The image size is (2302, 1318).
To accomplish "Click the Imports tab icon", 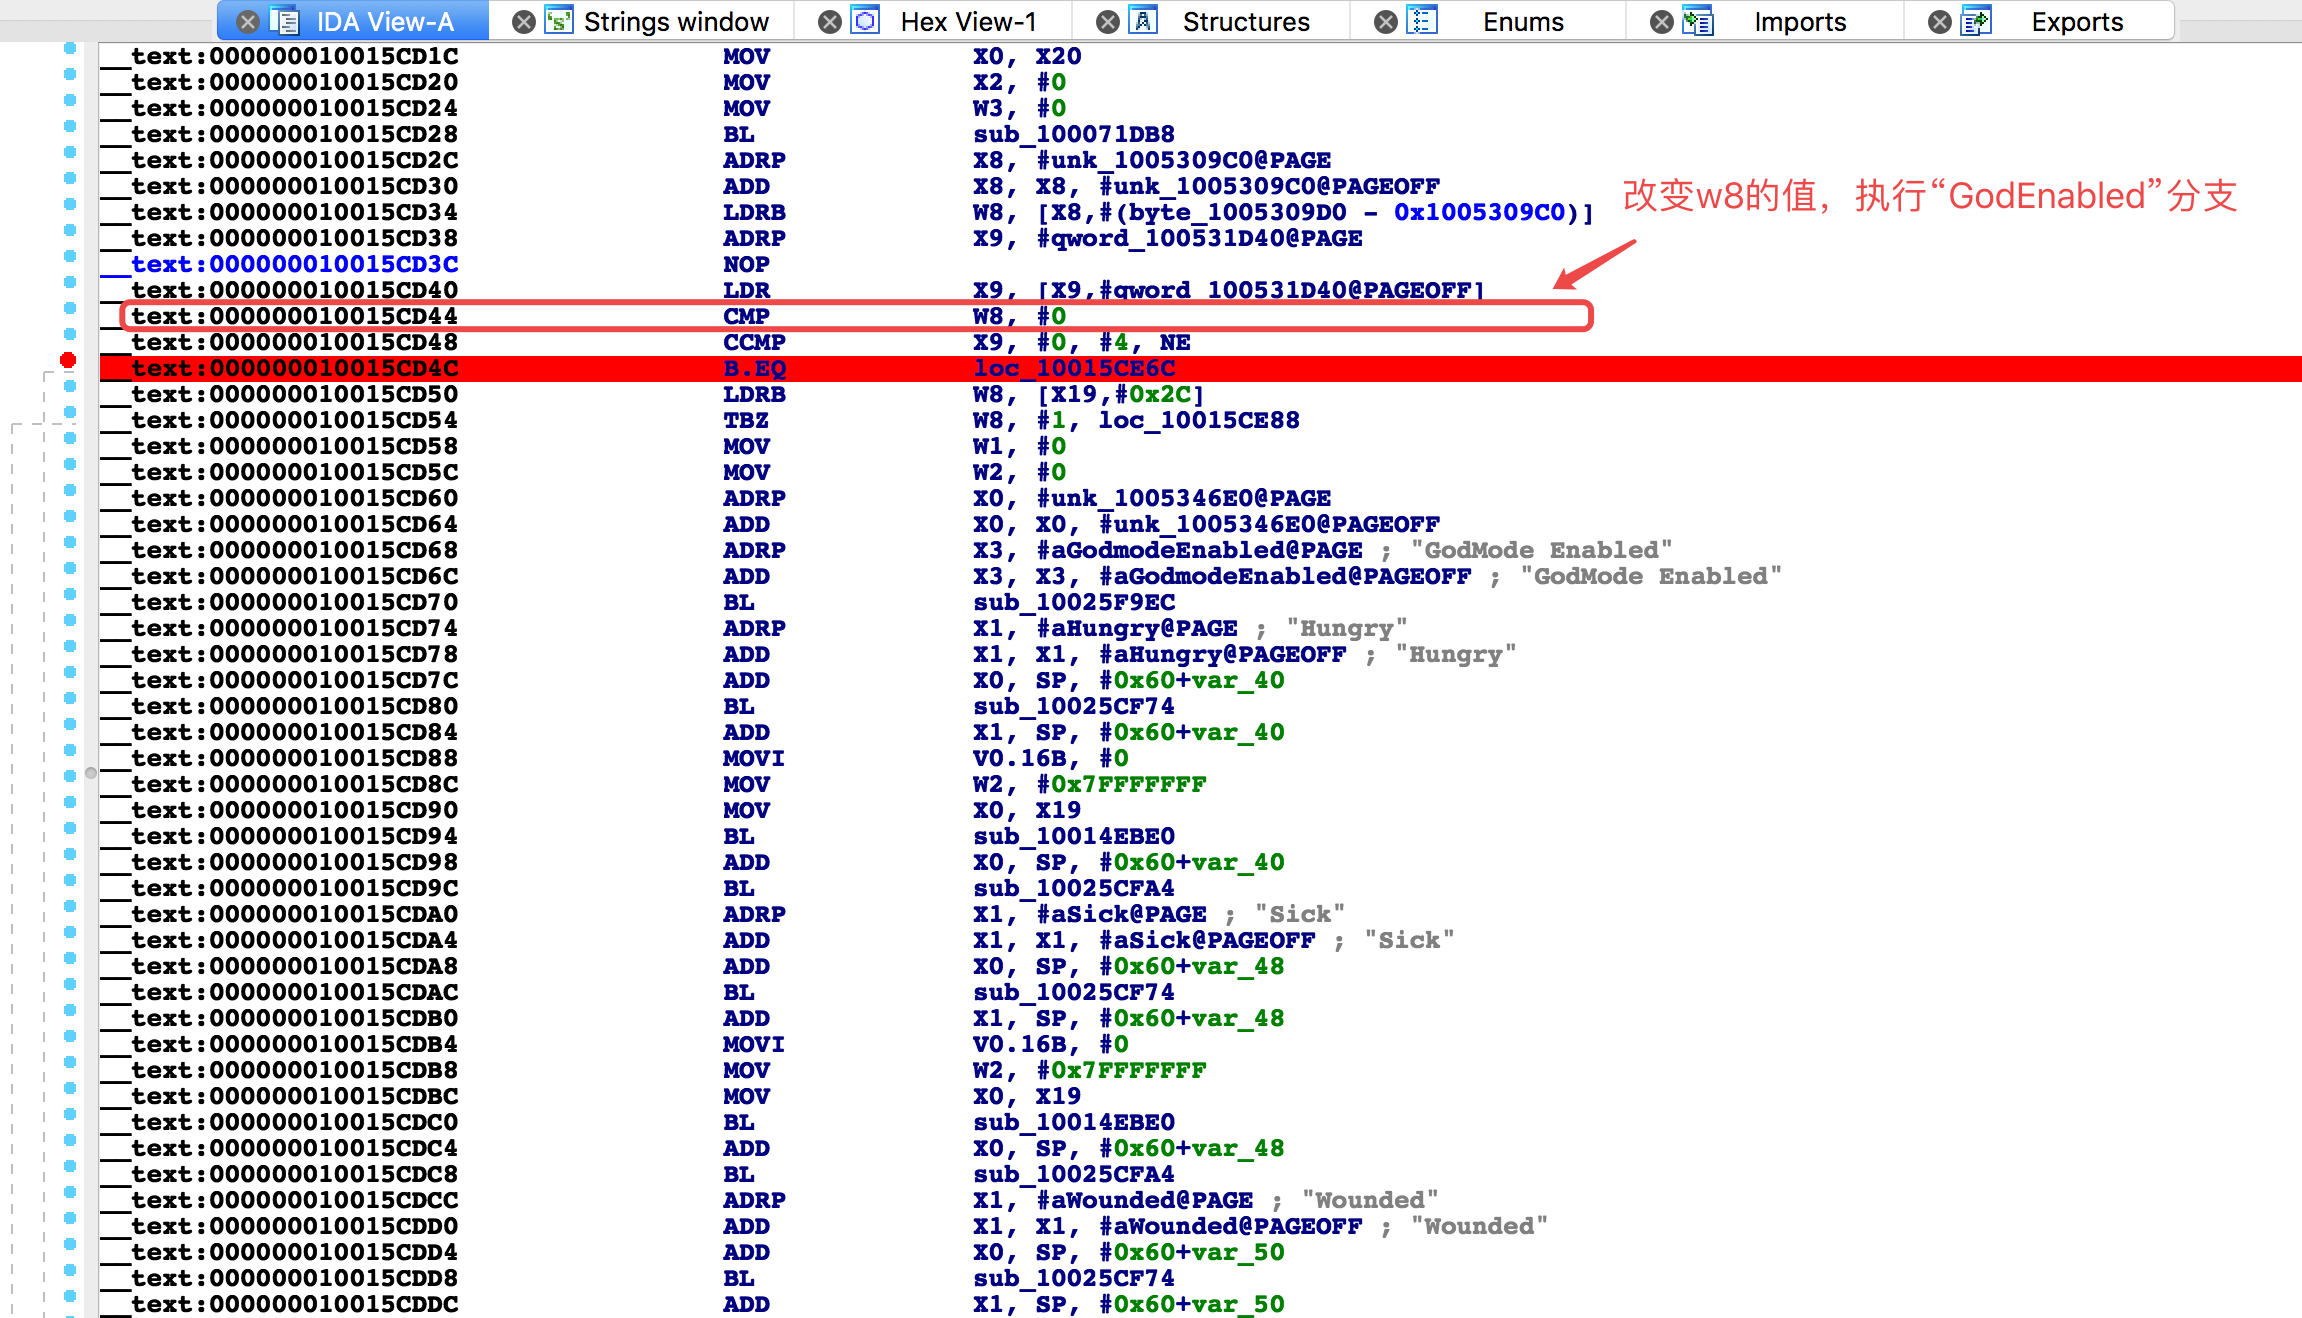I will 1697,21.
